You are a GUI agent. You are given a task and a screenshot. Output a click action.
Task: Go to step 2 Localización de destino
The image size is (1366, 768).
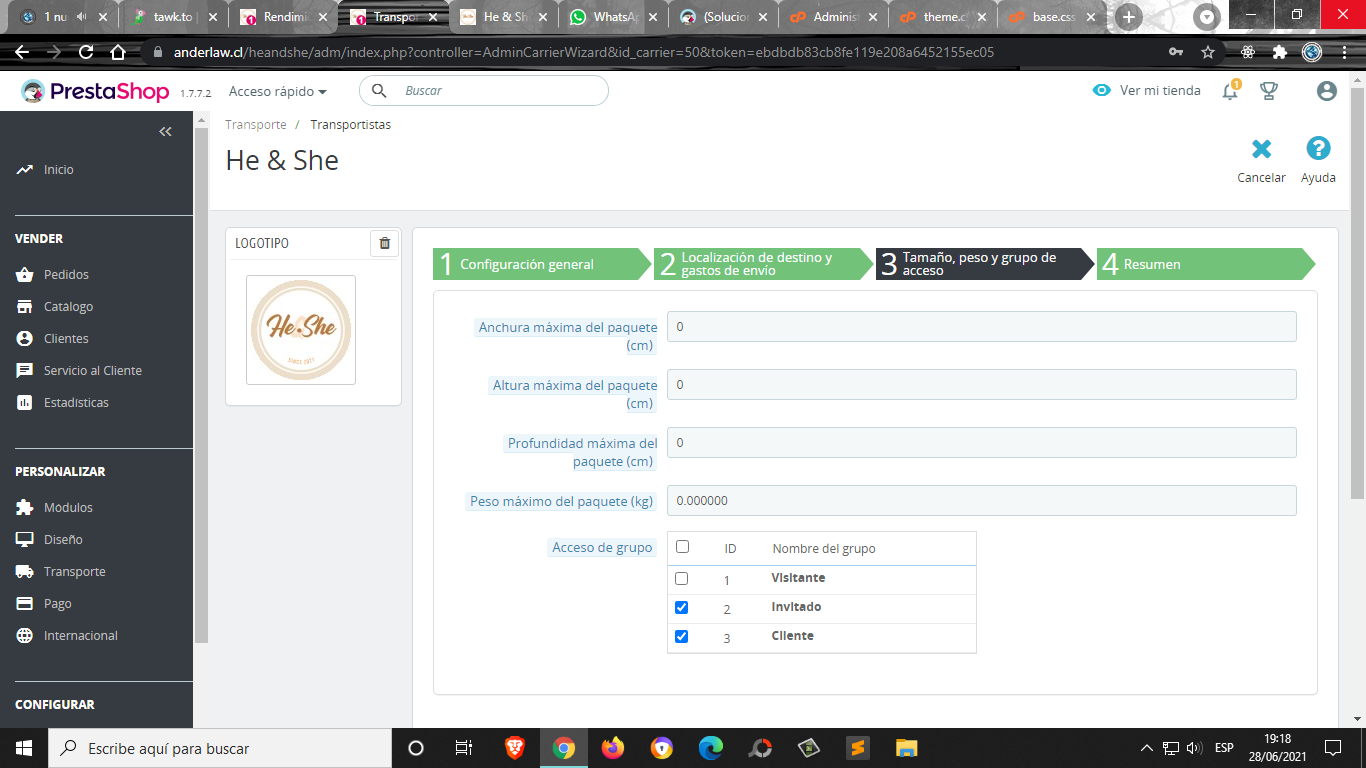tap(765, 264)
